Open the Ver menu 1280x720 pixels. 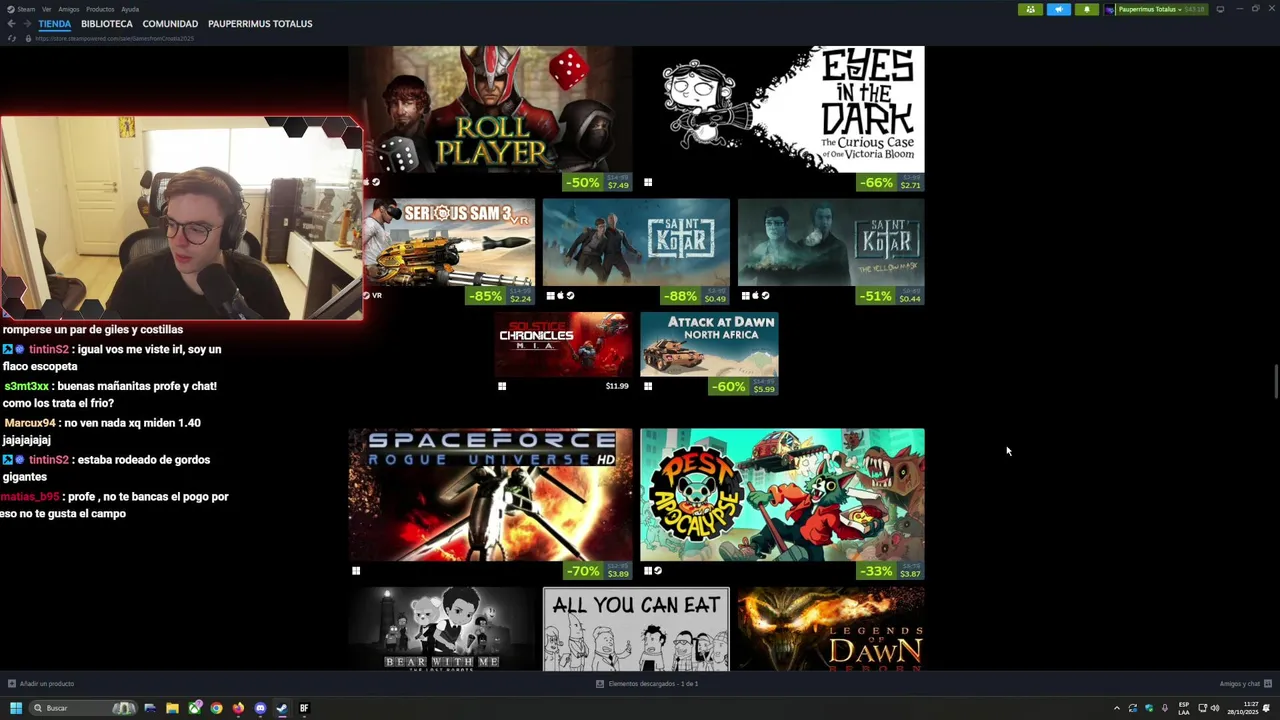pyautogui.click(x=46, y=9)
